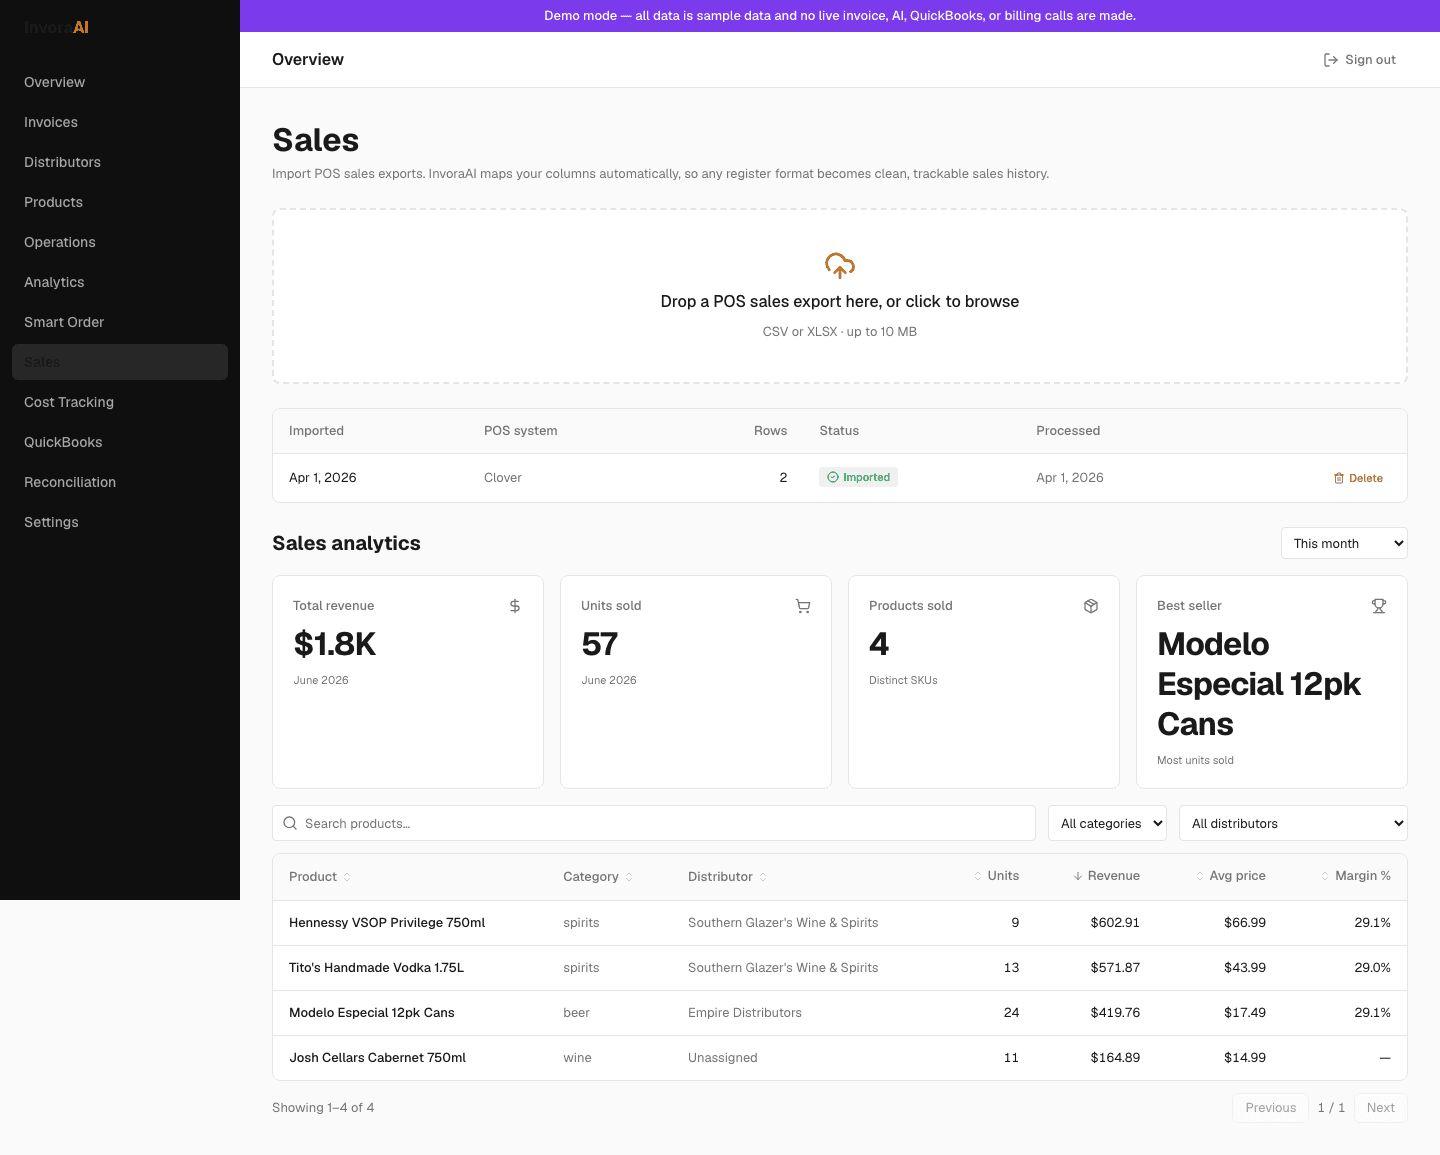Image resolution: width=1440 pixels, height=1155 pixels.
Task: Sort by Product column arrows icon
Action: tap(347, 877)
